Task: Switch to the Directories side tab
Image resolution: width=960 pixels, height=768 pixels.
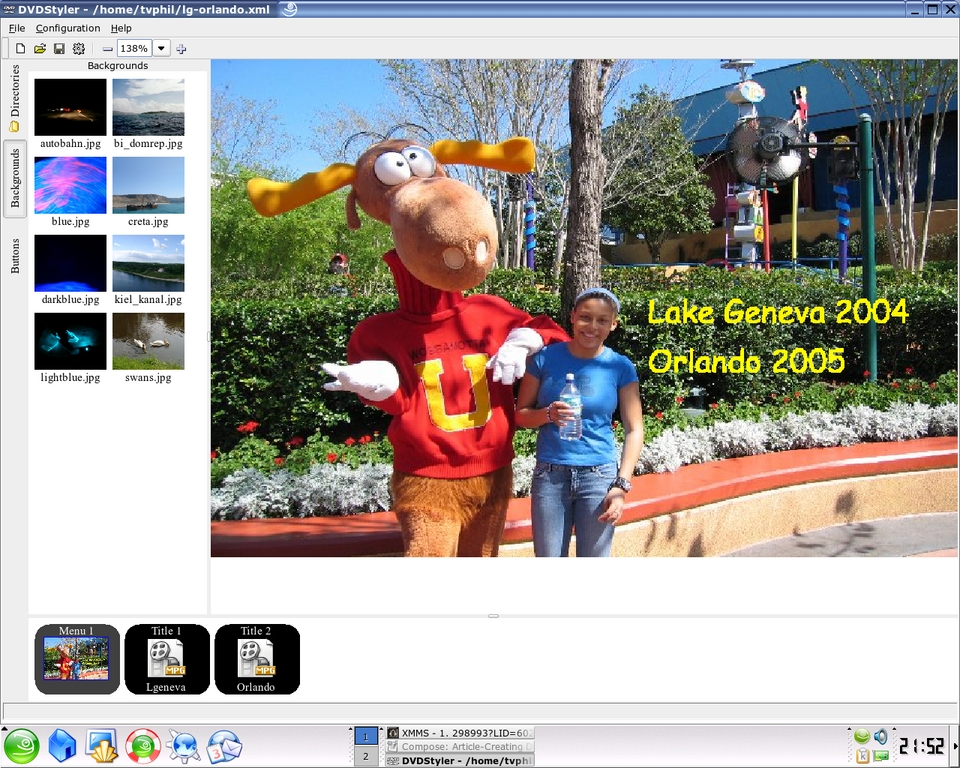Action: (x=15, y=98)
